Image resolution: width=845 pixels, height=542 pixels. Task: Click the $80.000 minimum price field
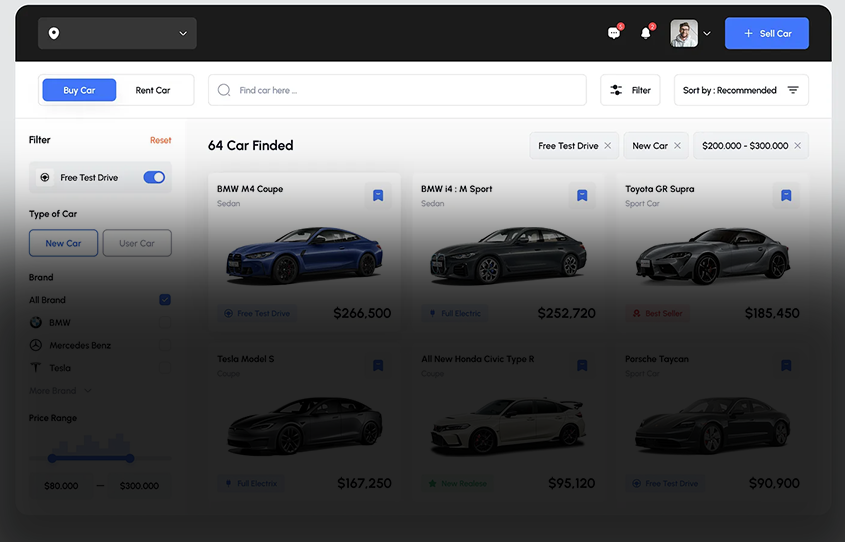[x=61, y=485]
